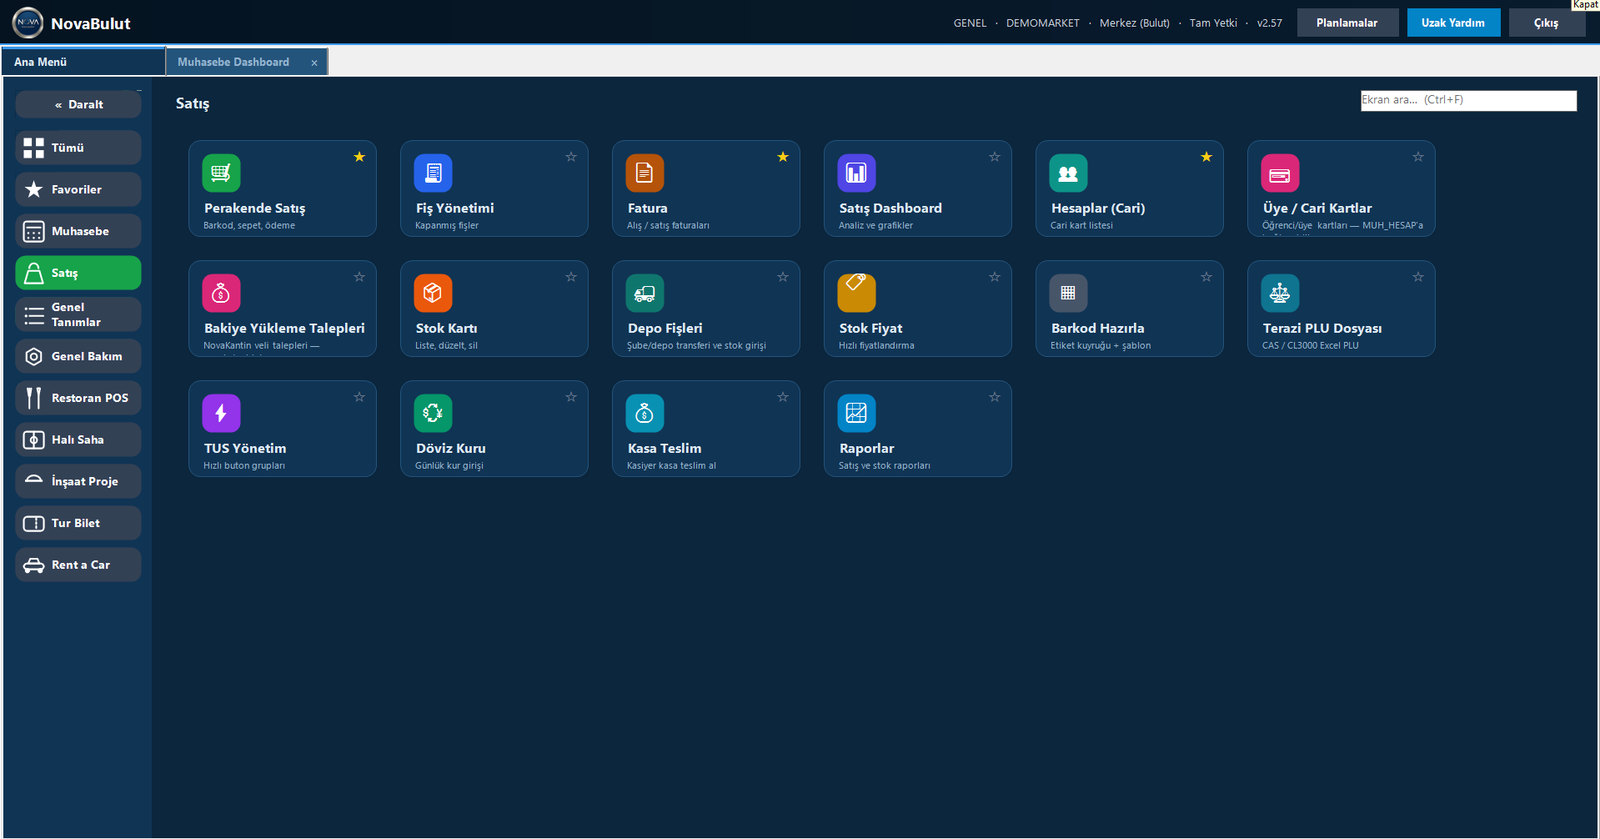The width and height of the screenshot is (1600, 839).
Task: Toggle the Hesaplar (Cari) favorite star
Action: click(x=1206, y=157)
